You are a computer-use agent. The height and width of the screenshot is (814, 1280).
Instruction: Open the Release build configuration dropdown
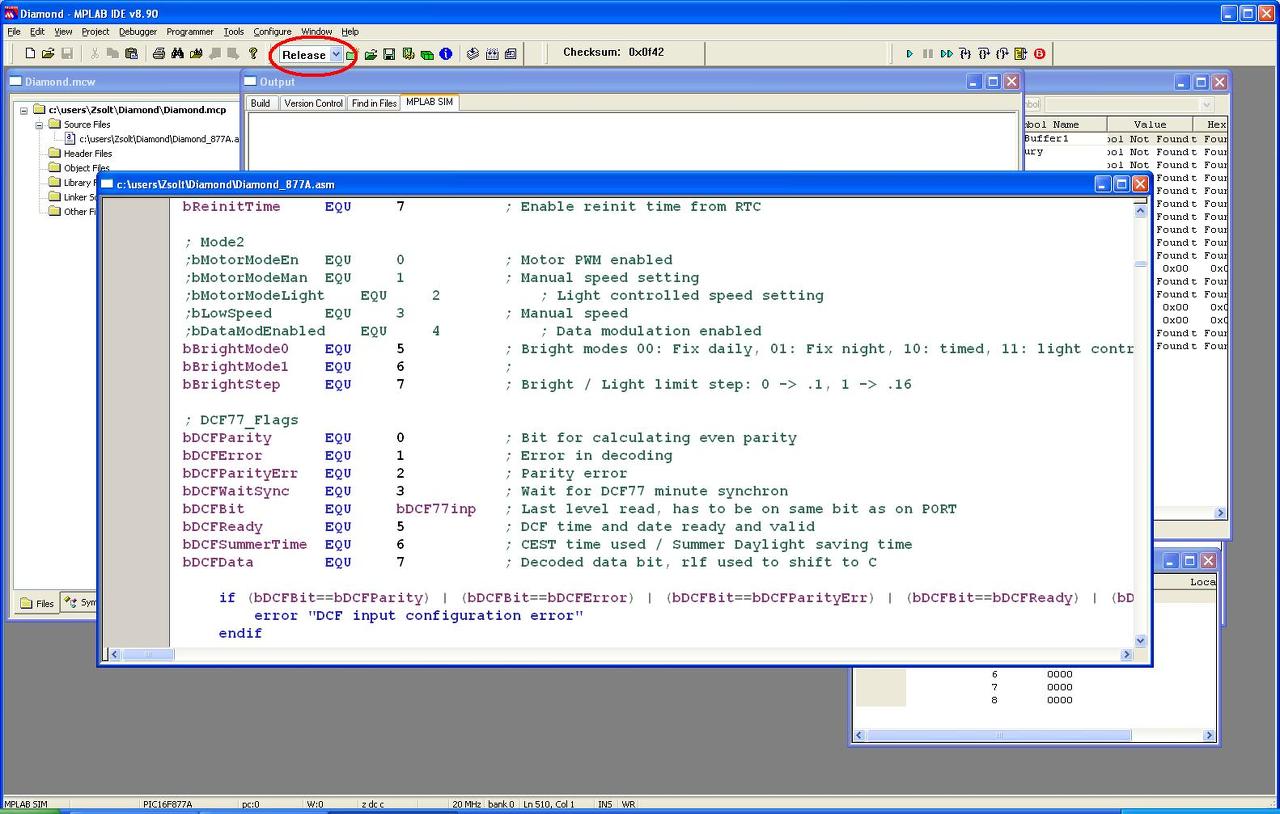[336, 55]
